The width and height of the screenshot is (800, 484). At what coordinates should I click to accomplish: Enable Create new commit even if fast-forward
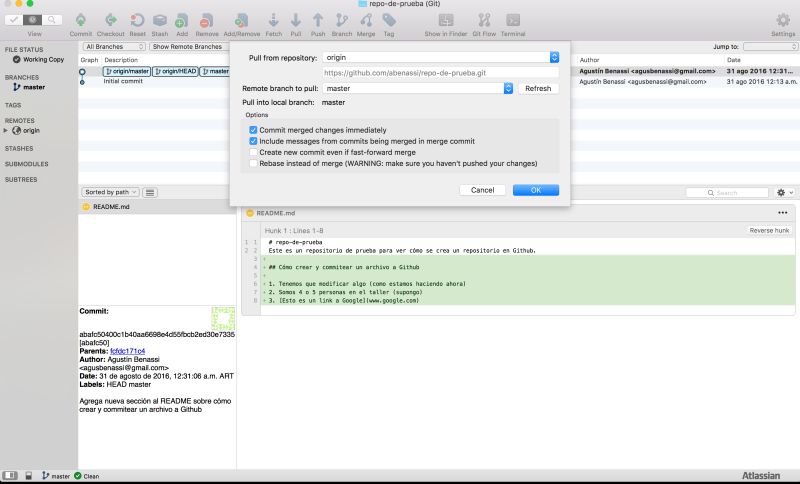point(253,152)
